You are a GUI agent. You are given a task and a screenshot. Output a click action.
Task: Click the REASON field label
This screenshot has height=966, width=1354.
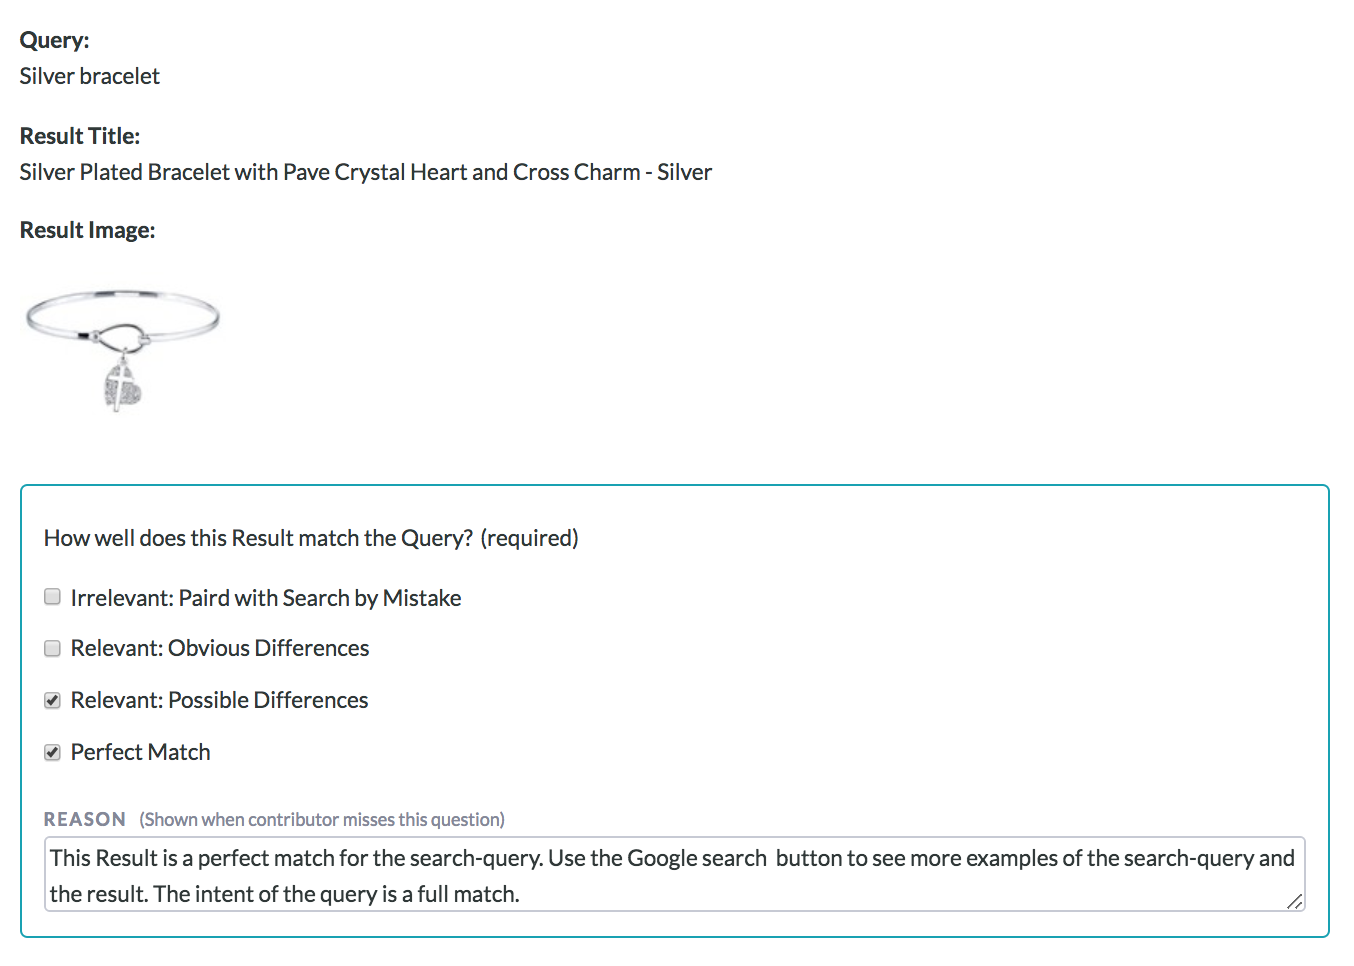pyautogui.click(x=85, y=819)
